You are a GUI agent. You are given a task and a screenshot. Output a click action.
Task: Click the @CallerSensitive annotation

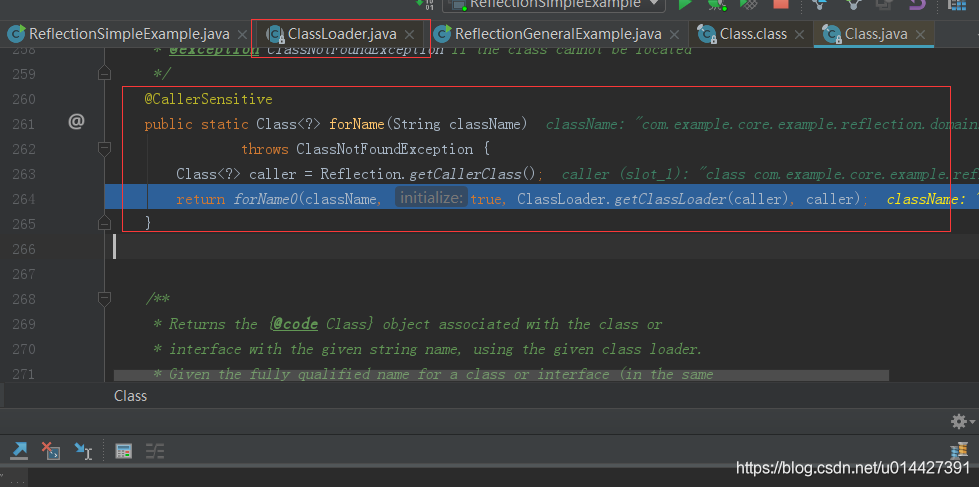(x=209, y=99)
